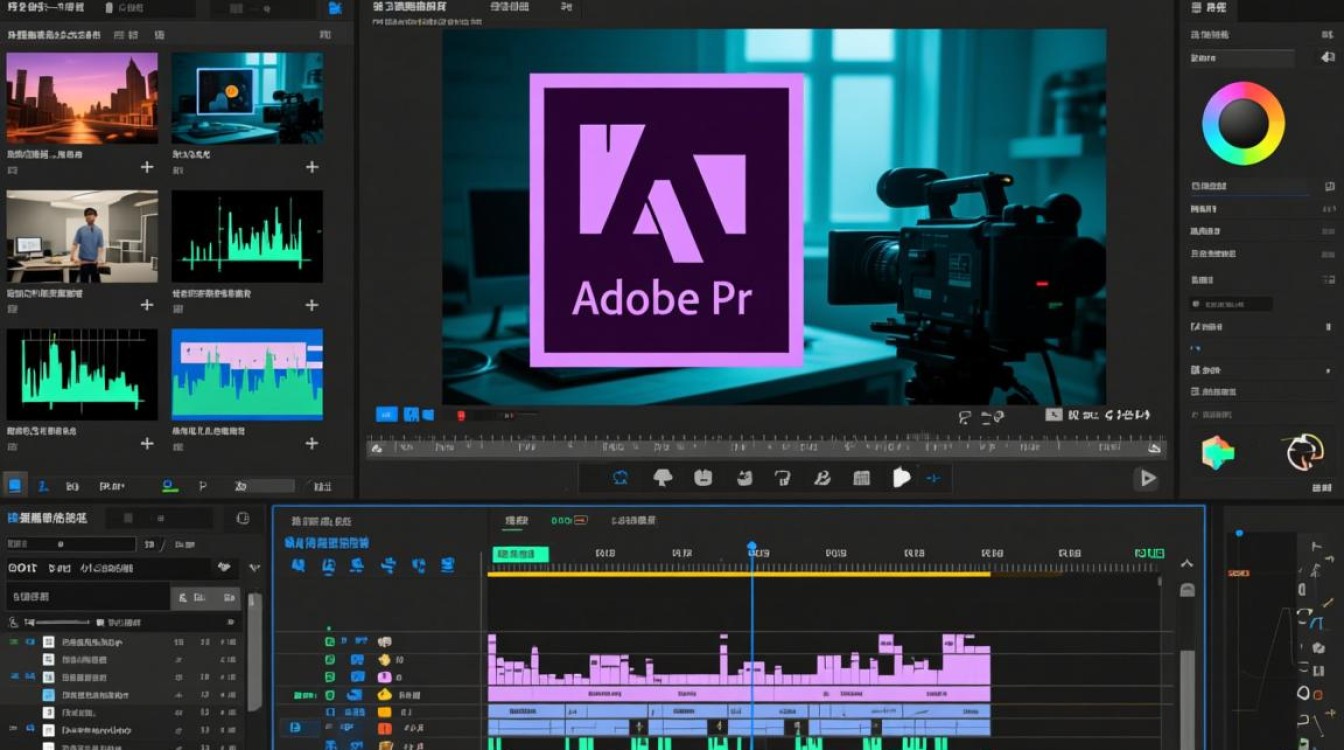Open the white circular ring icon in right panel

[x=1305, y=452]
